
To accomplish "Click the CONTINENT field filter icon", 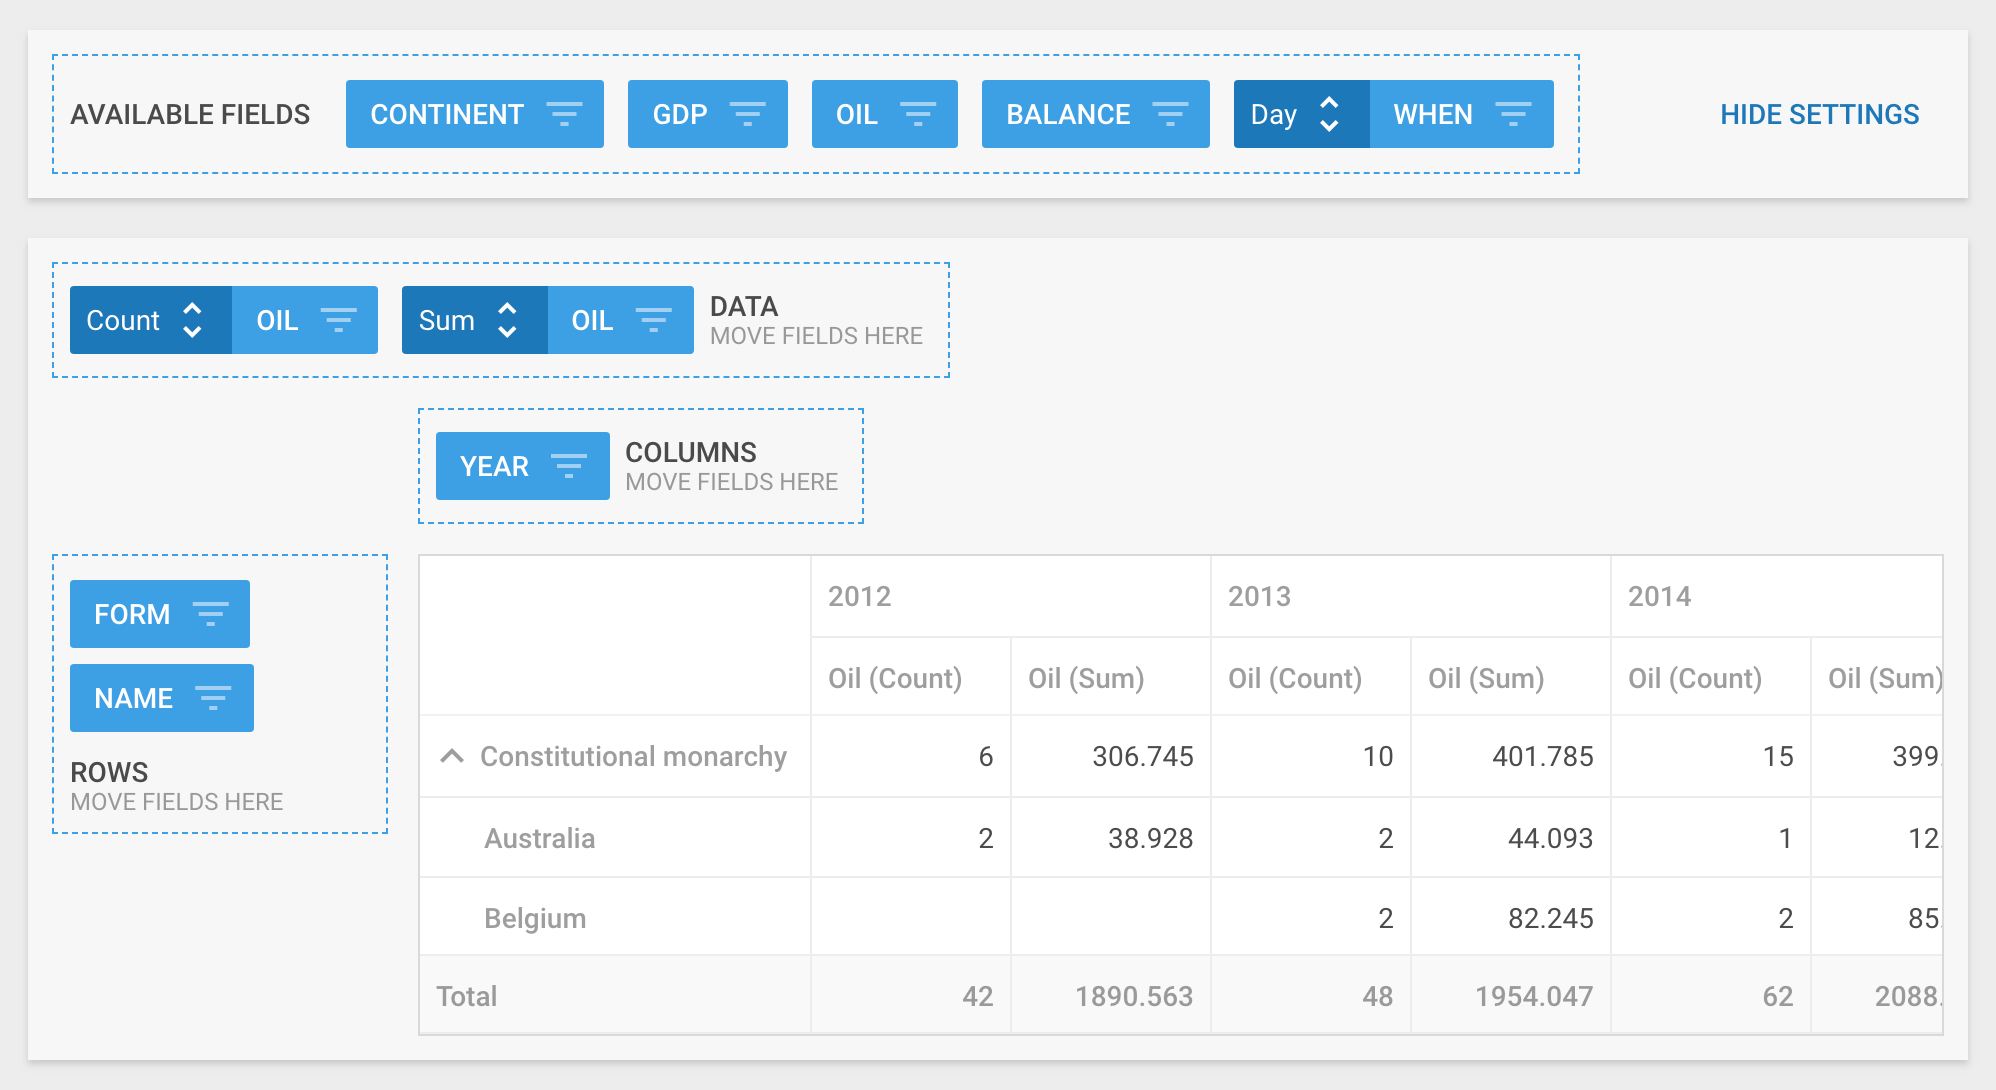I will click(x=564, y=114).
